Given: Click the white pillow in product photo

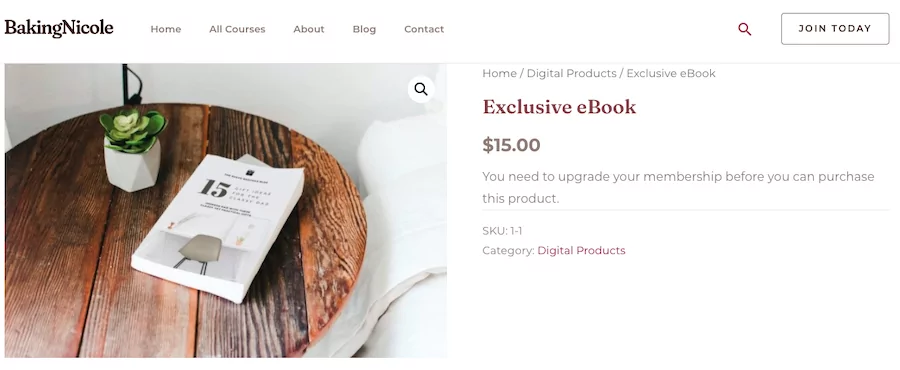Looking at the screenshot, I should [402, 172].
